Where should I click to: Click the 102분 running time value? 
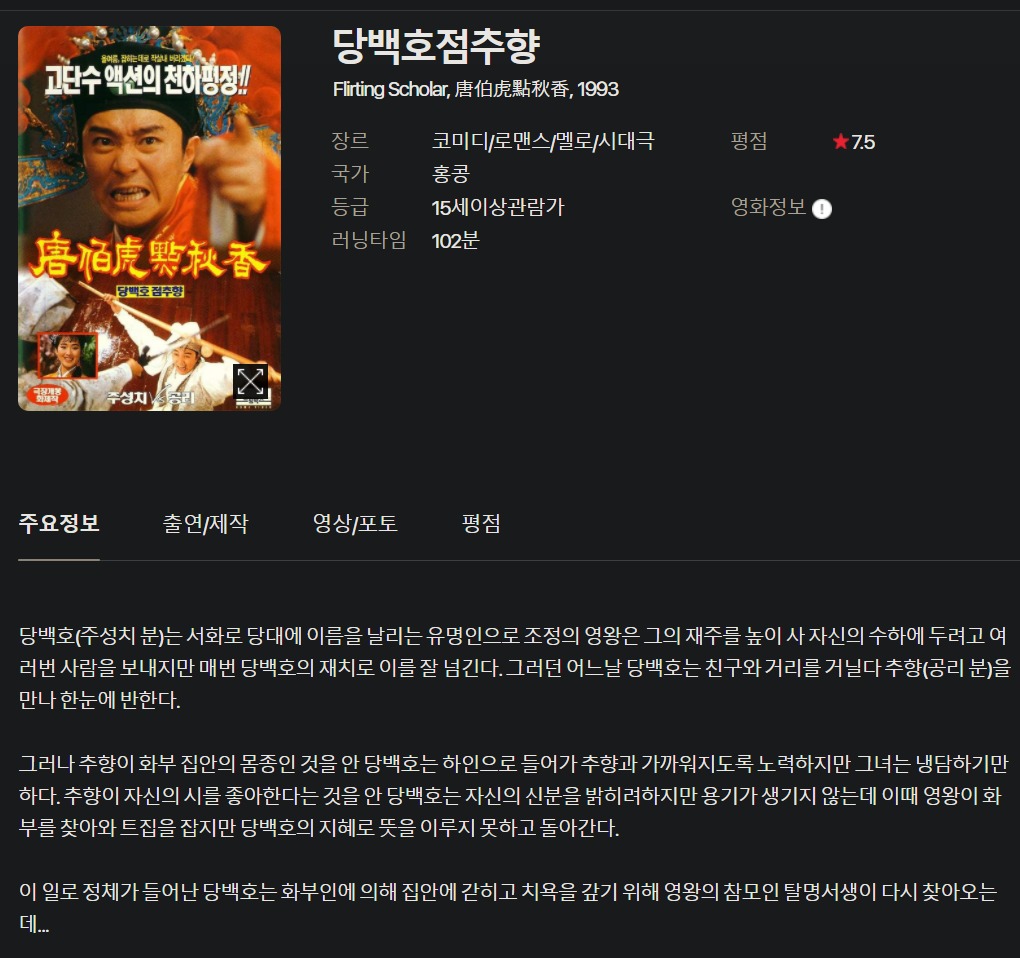455,241
